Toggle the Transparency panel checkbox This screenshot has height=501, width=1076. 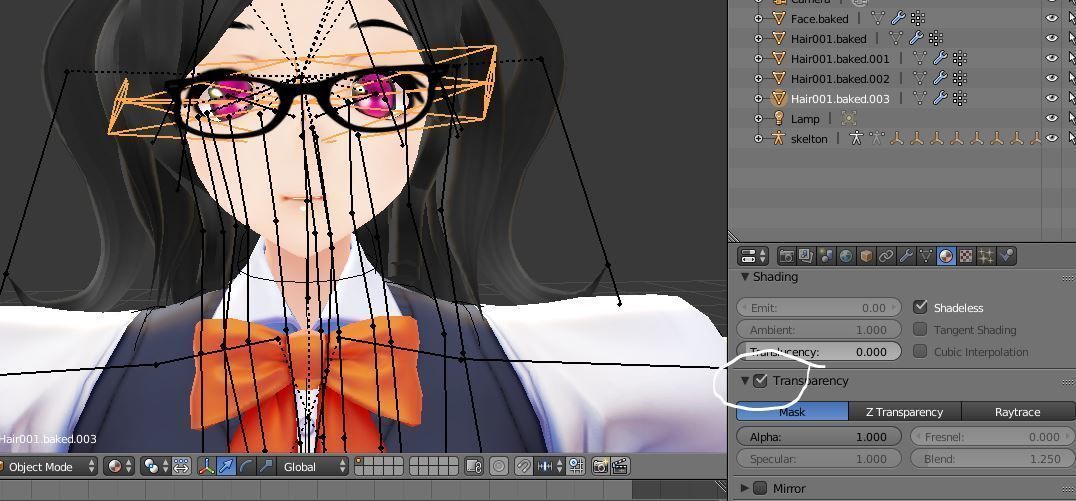pos(760,380)
